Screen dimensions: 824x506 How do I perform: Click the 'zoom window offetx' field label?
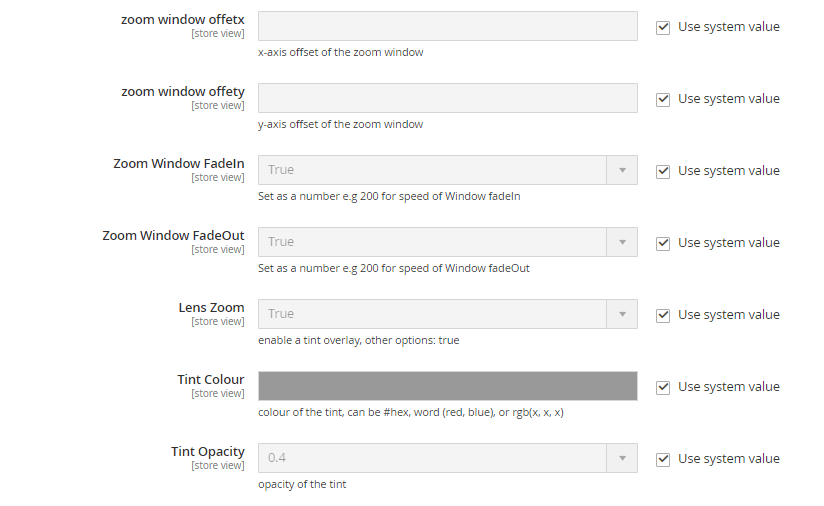[x=182, y=20]
